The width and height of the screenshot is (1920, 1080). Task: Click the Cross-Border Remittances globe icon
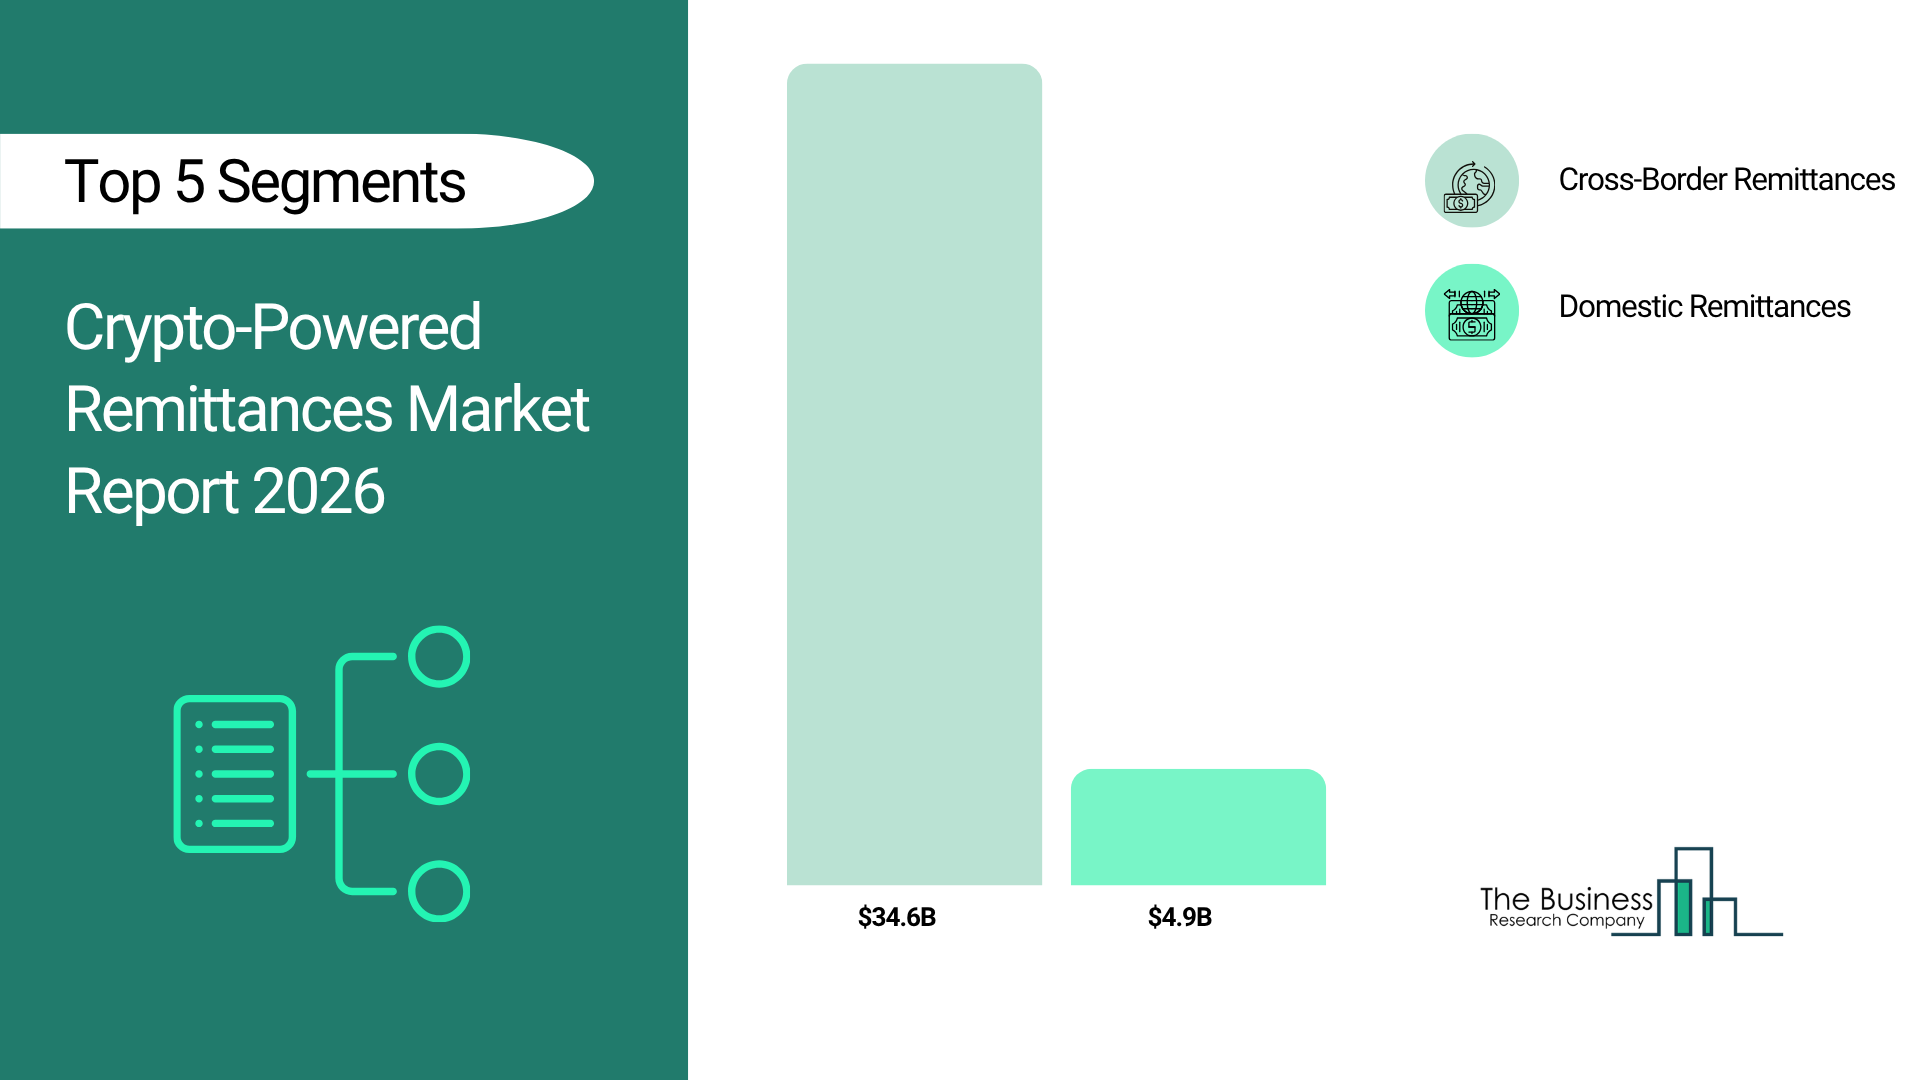[x=1471, y=181]
